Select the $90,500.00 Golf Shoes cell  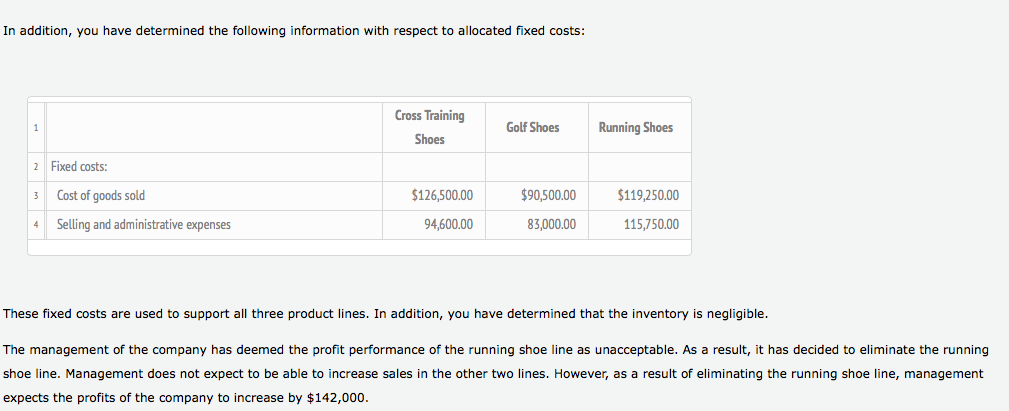tap(548, 196)
